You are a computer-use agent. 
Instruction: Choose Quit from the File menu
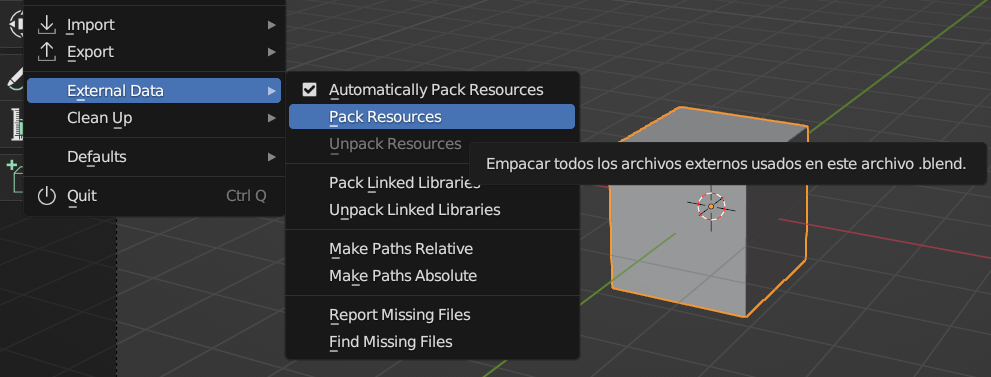tap(154, 196)
